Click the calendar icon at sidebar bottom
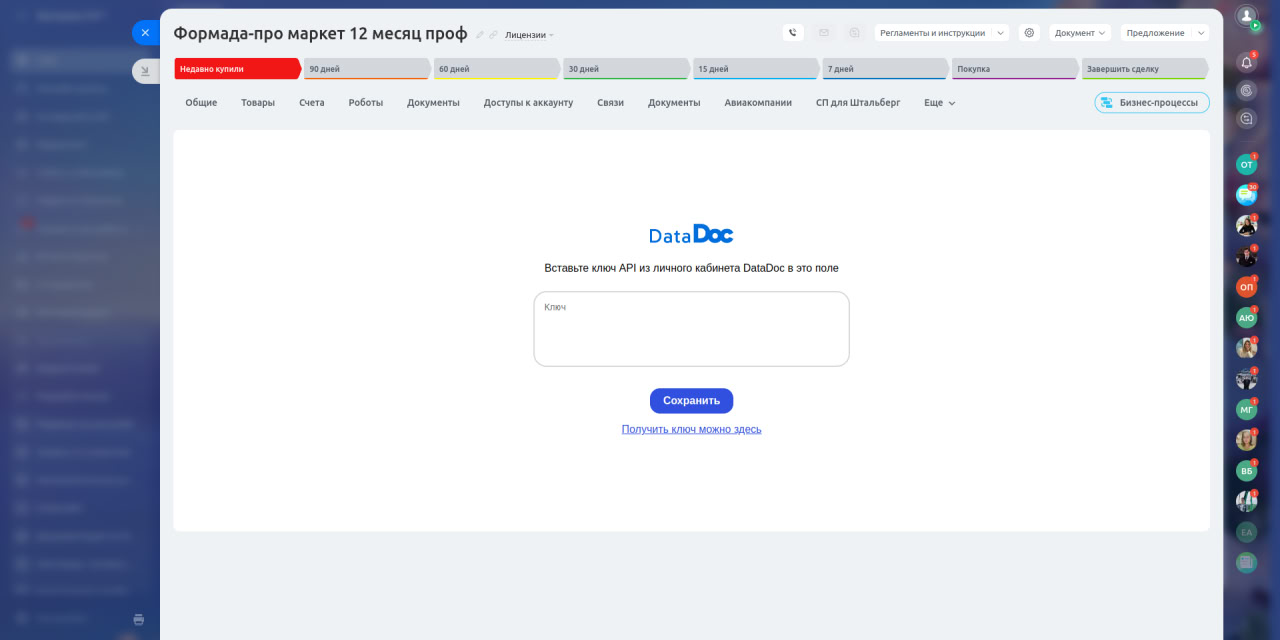Image resolution: width=1280 pixels, height=640 pixels. click(1246, 562)
